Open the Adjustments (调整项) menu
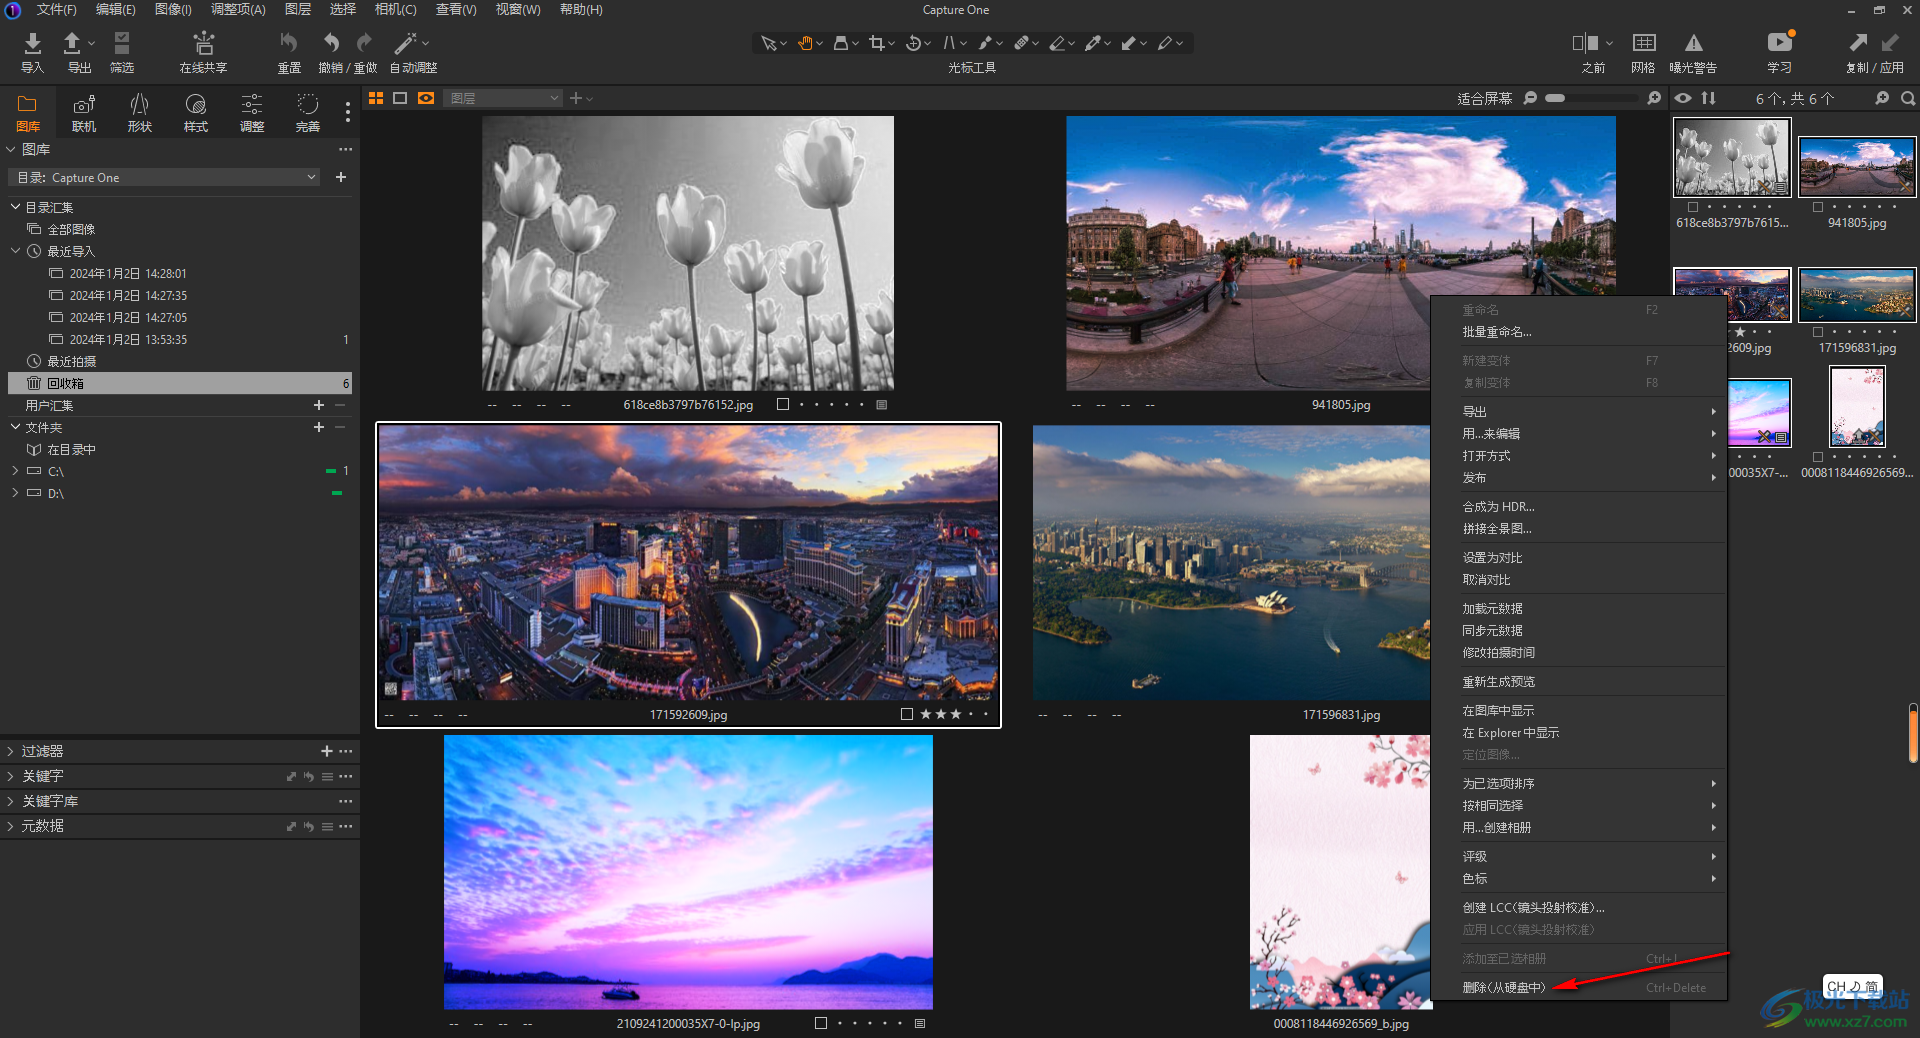Image resolution: width=1920 pixels, height=1038 pixels. coord(238,9)
